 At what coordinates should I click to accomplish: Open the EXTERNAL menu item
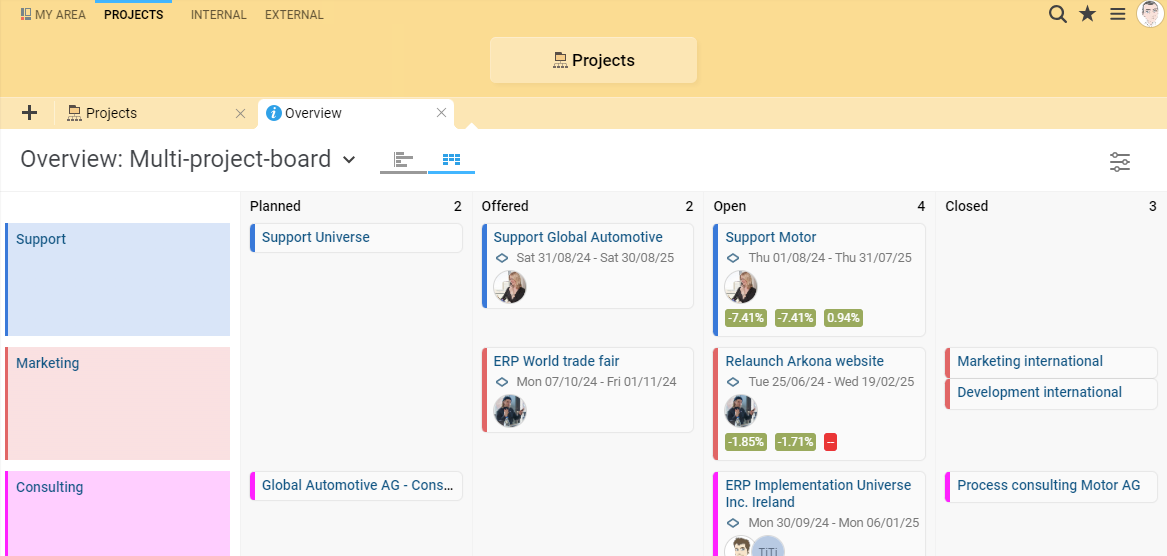pyautogui.click(x=294, y=15)
